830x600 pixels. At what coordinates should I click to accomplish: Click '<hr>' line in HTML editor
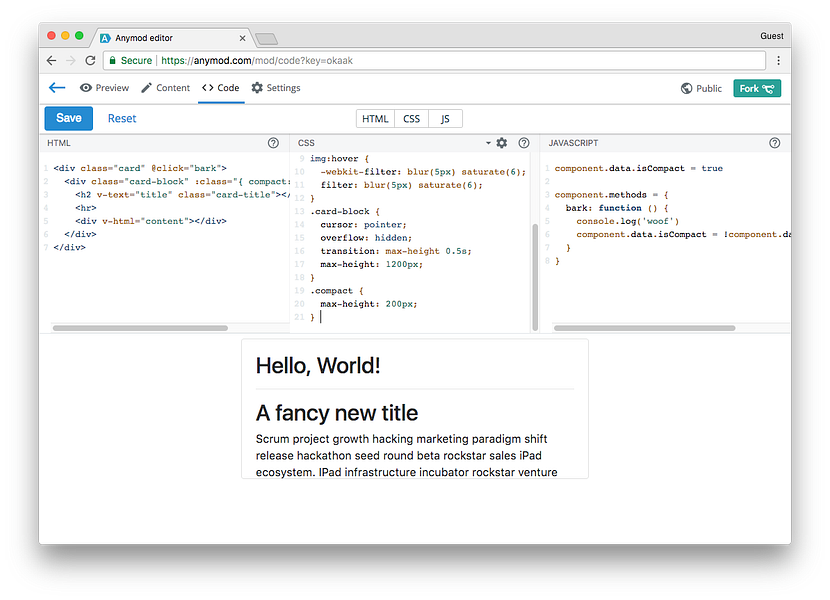coord(86,208)
